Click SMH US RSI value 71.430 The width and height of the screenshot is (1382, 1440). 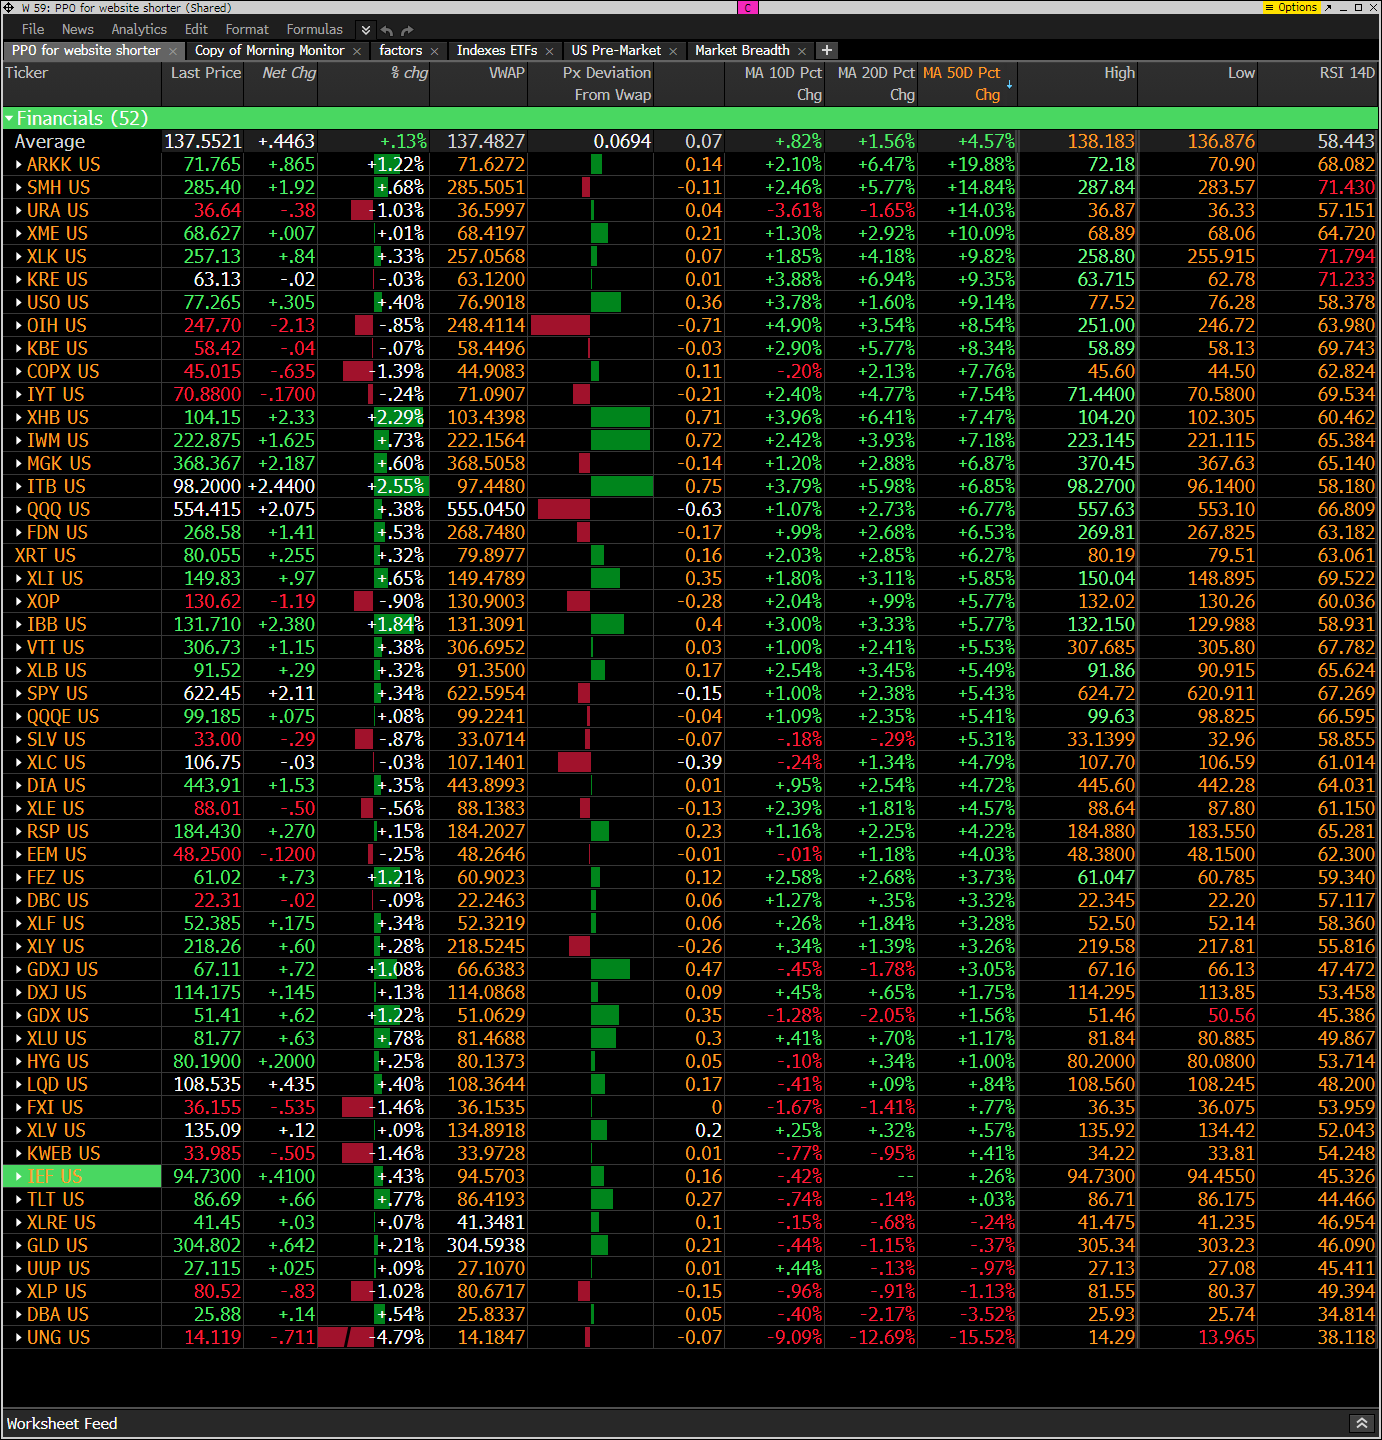click(x=1346, y=188)
